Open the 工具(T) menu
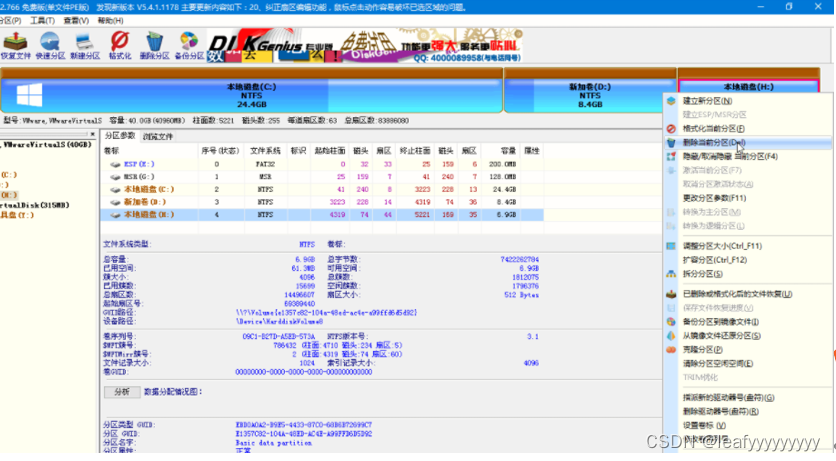Screen dimensions: 836x461 click(x=42, y=20)
